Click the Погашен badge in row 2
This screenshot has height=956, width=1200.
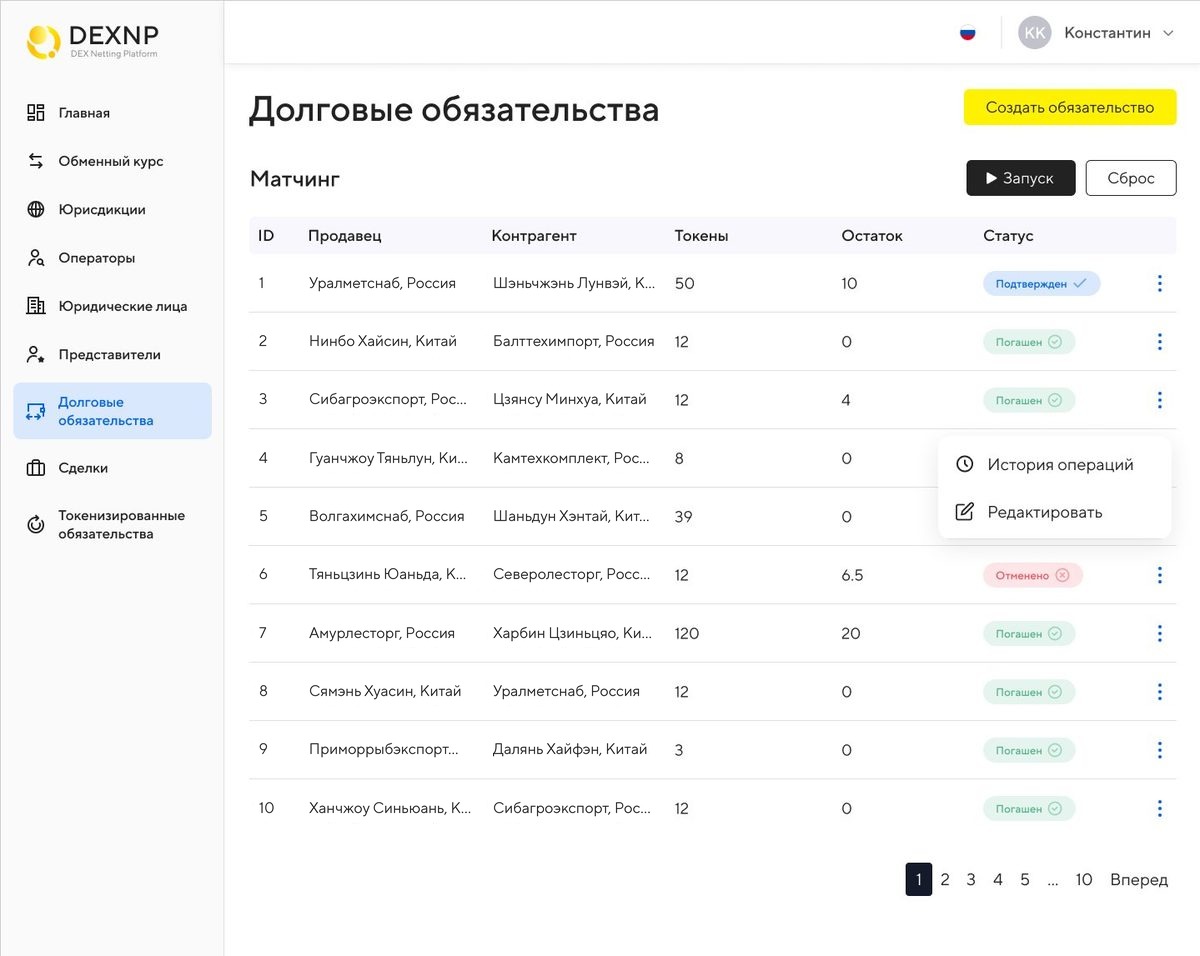point(1029,342)
